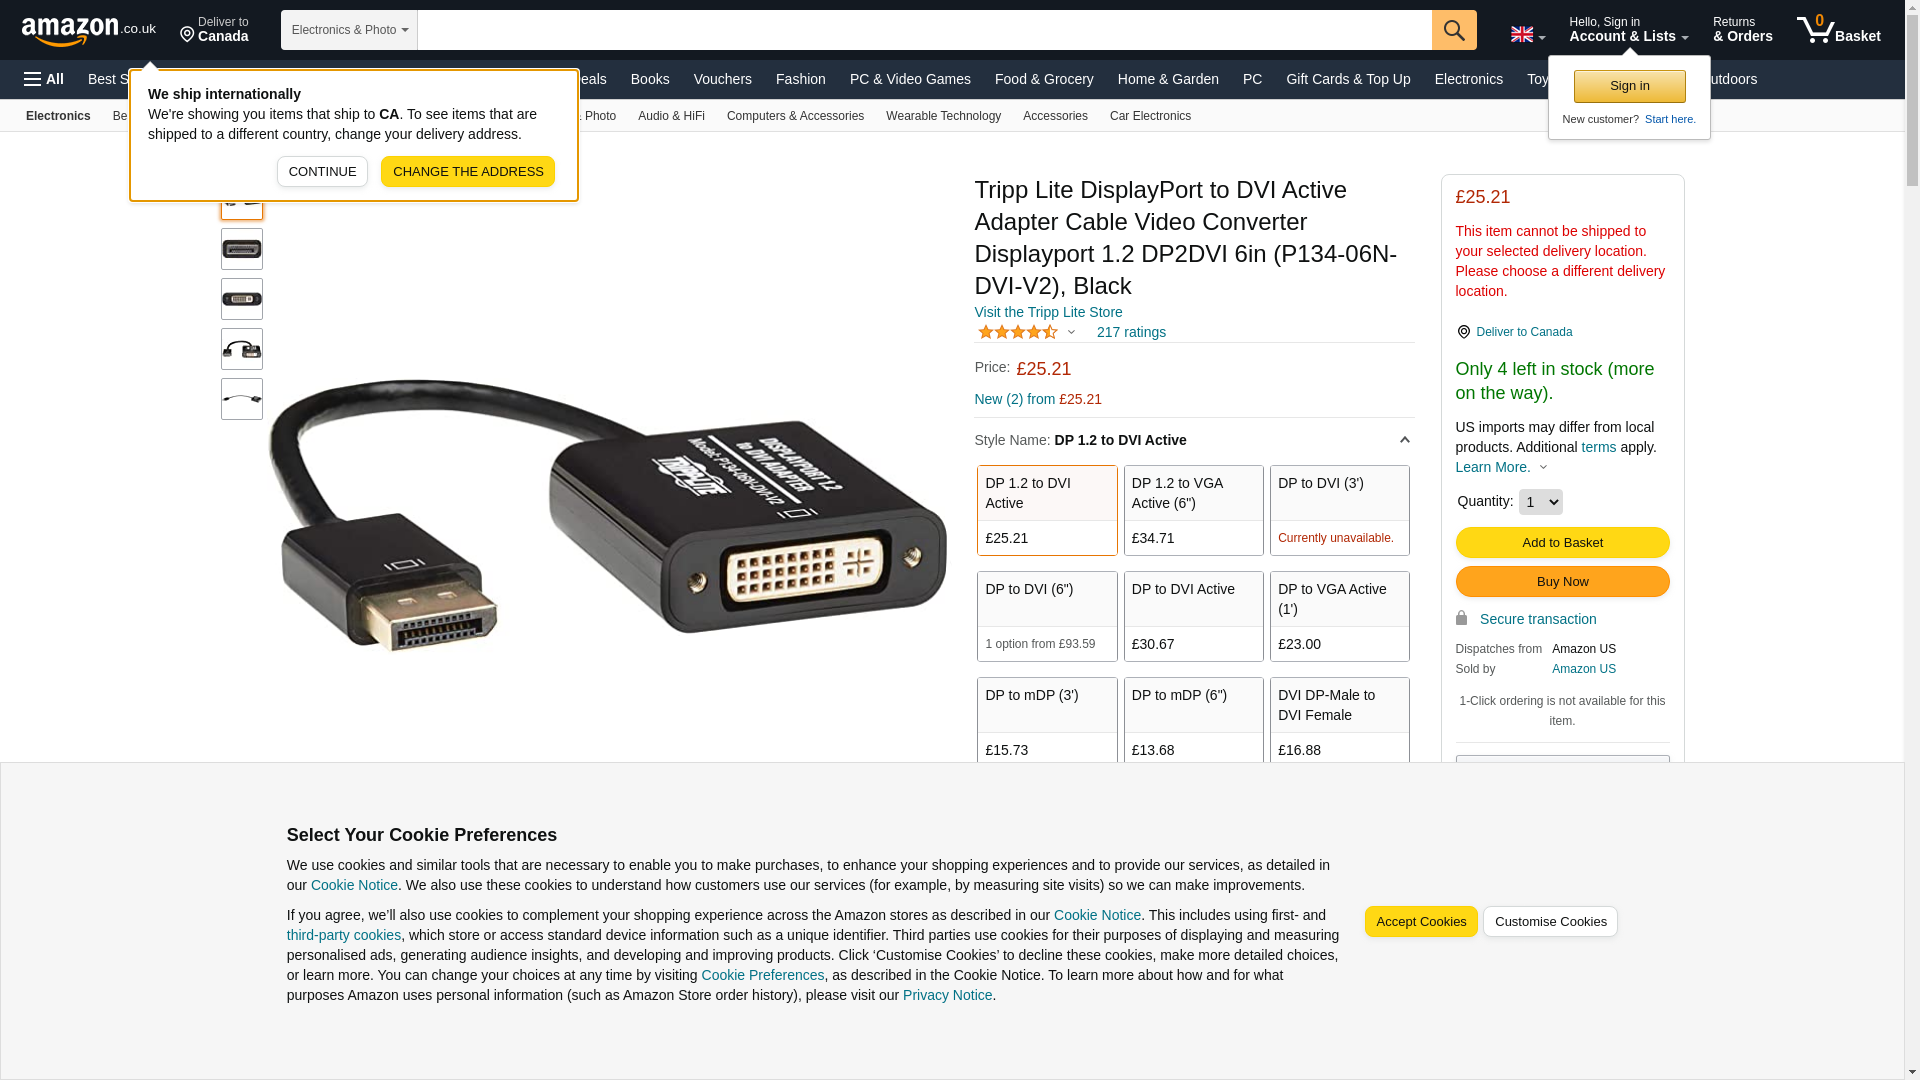Select the DVI port thumbnail image
Screen dimensions: 1920x1080
242,299
